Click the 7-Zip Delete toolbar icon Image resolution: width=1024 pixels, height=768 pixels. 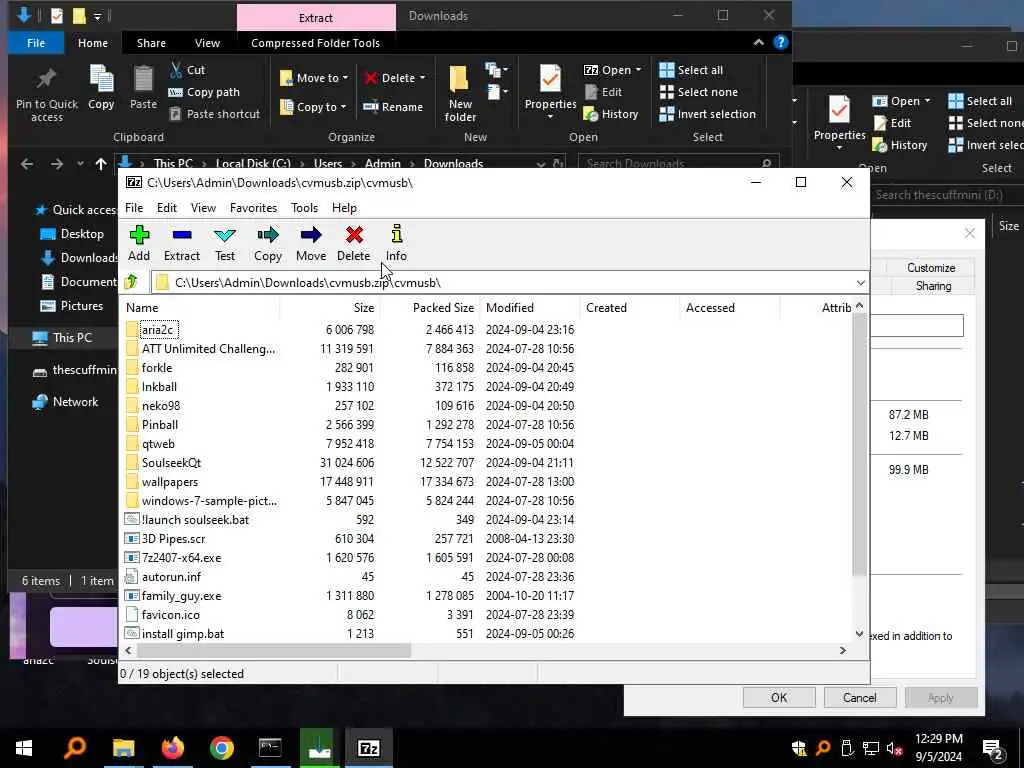pyautogui.click(x=354, y=244)
